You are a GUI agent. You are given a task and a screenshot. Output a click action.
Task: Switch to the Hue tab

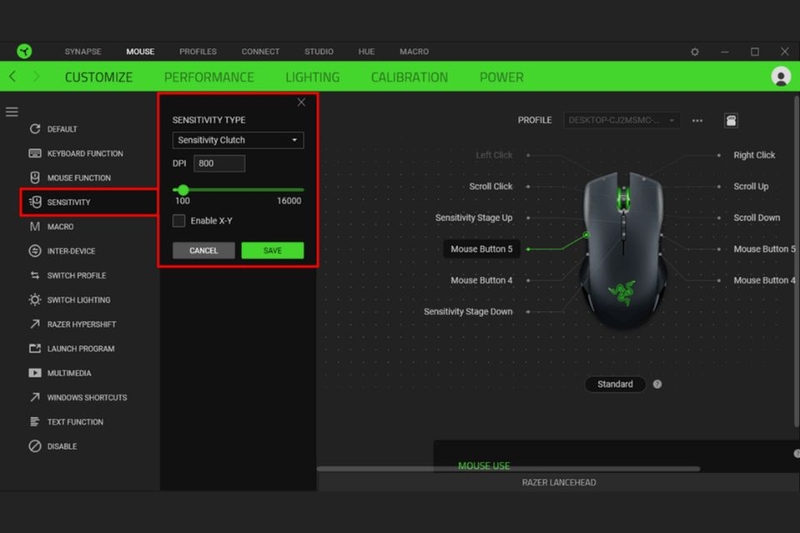(366, 52)
